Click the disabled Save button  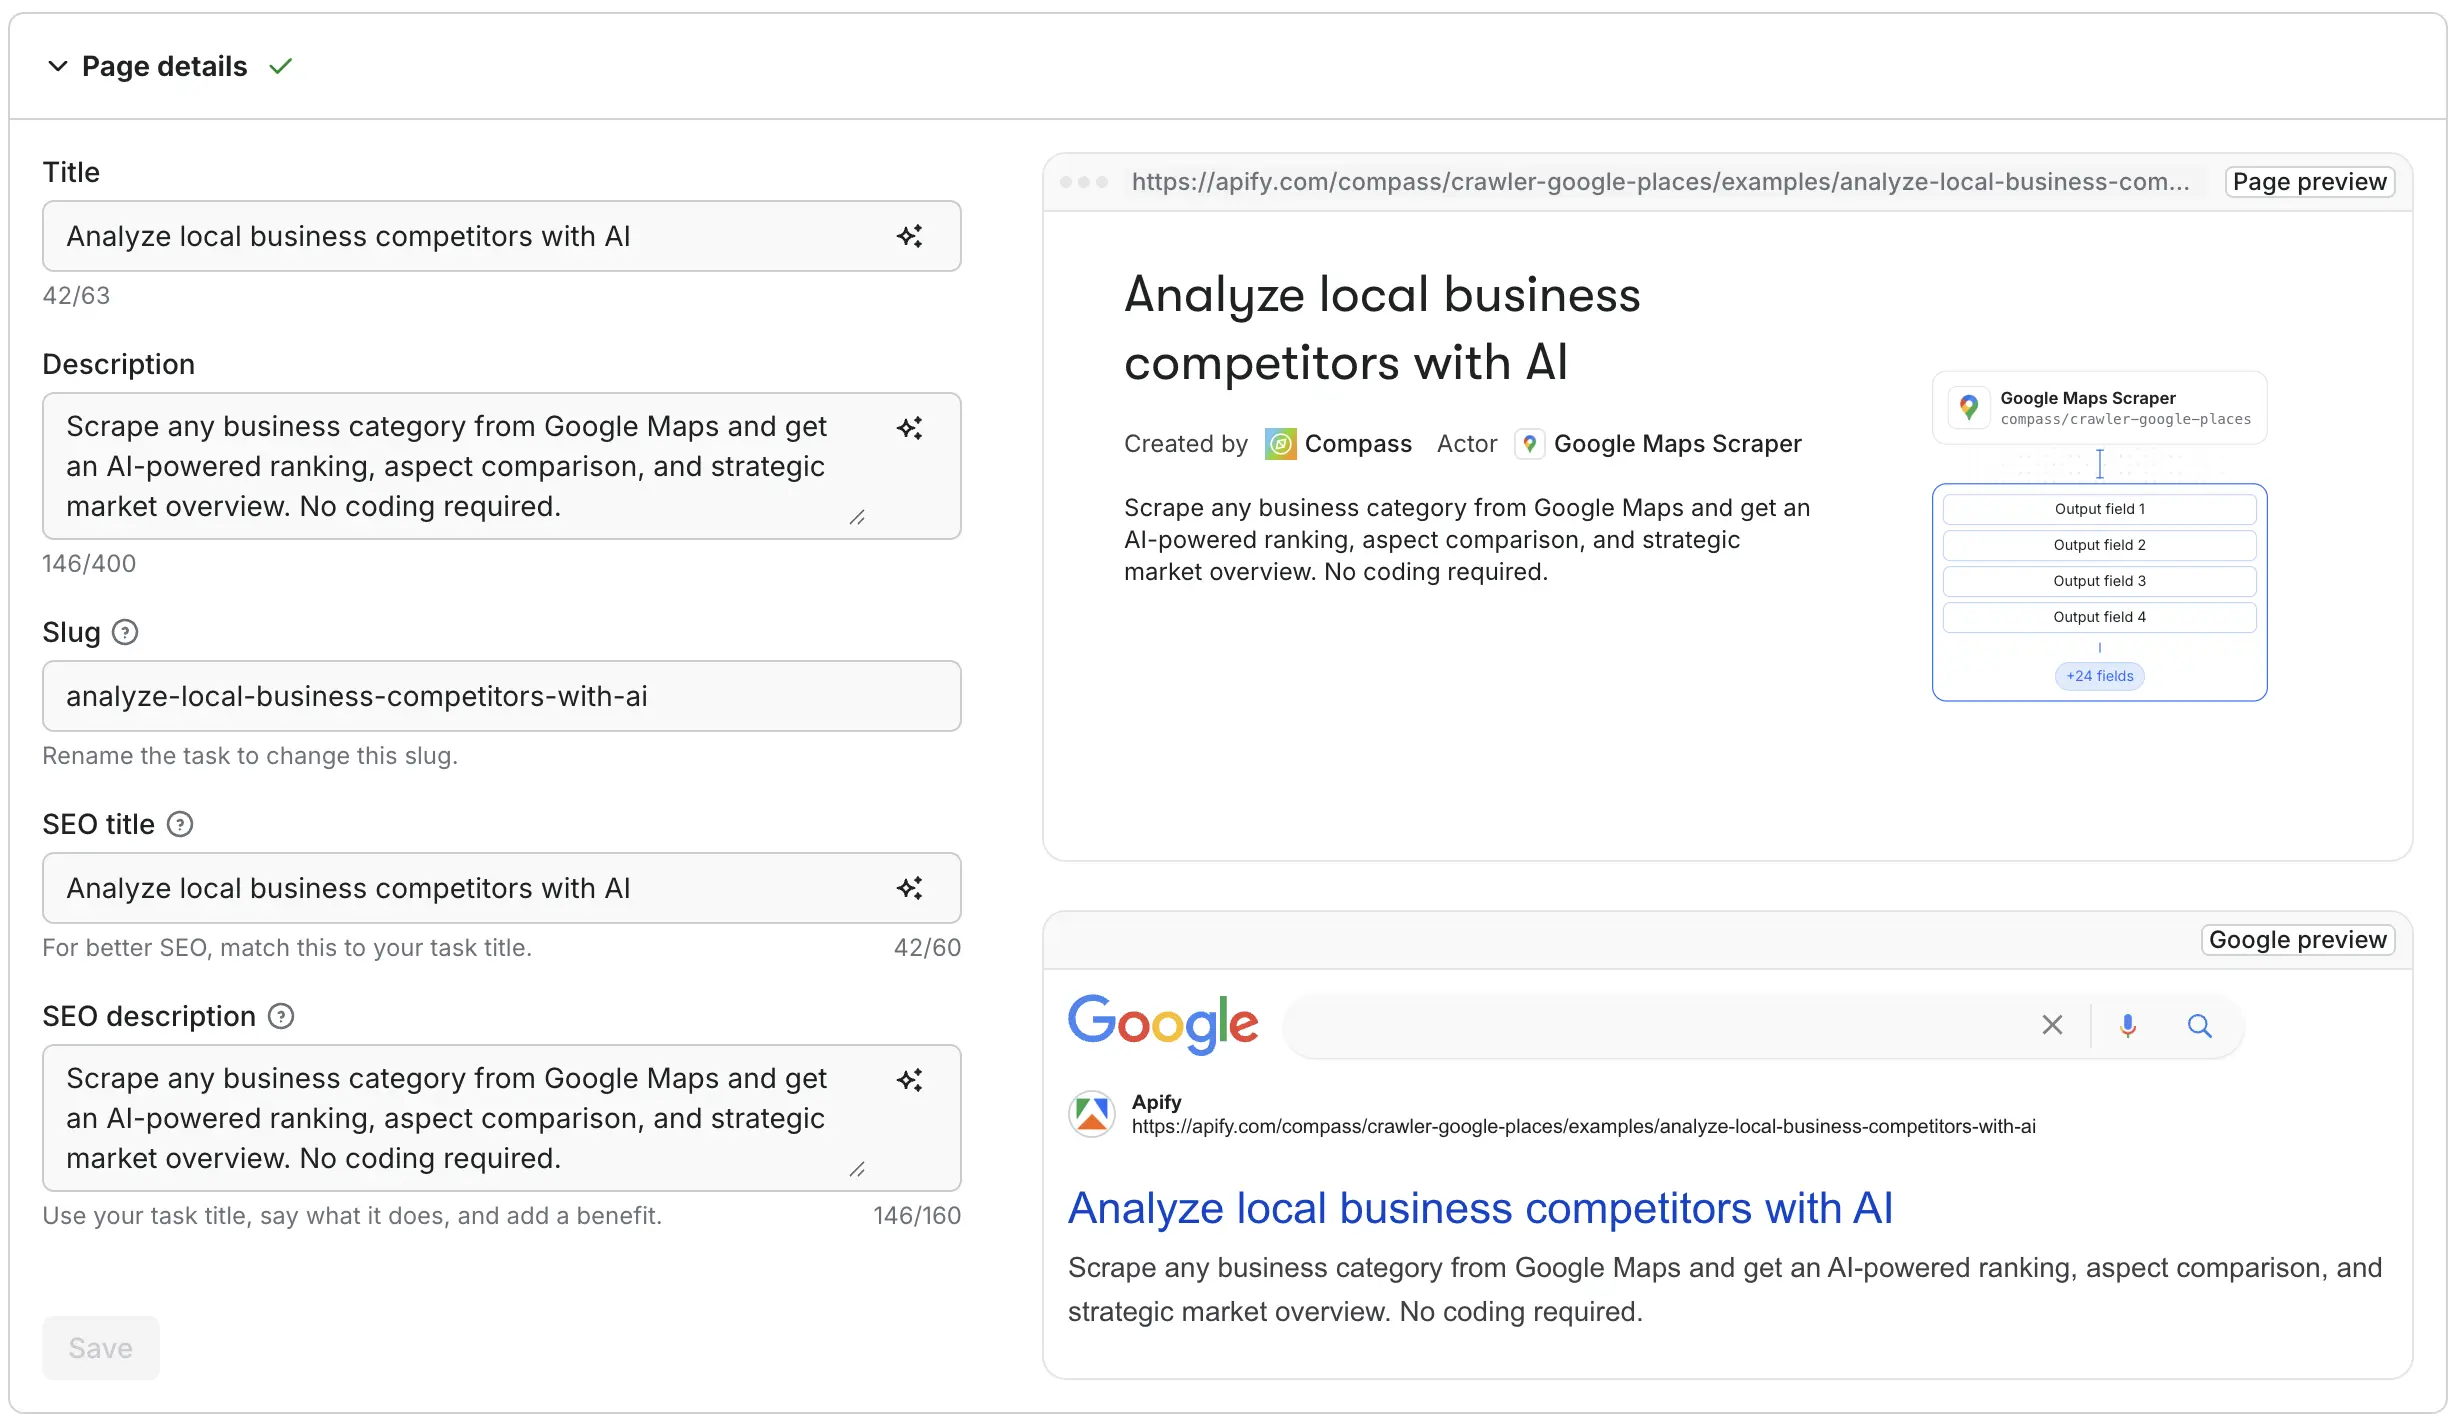(101, 1348)
